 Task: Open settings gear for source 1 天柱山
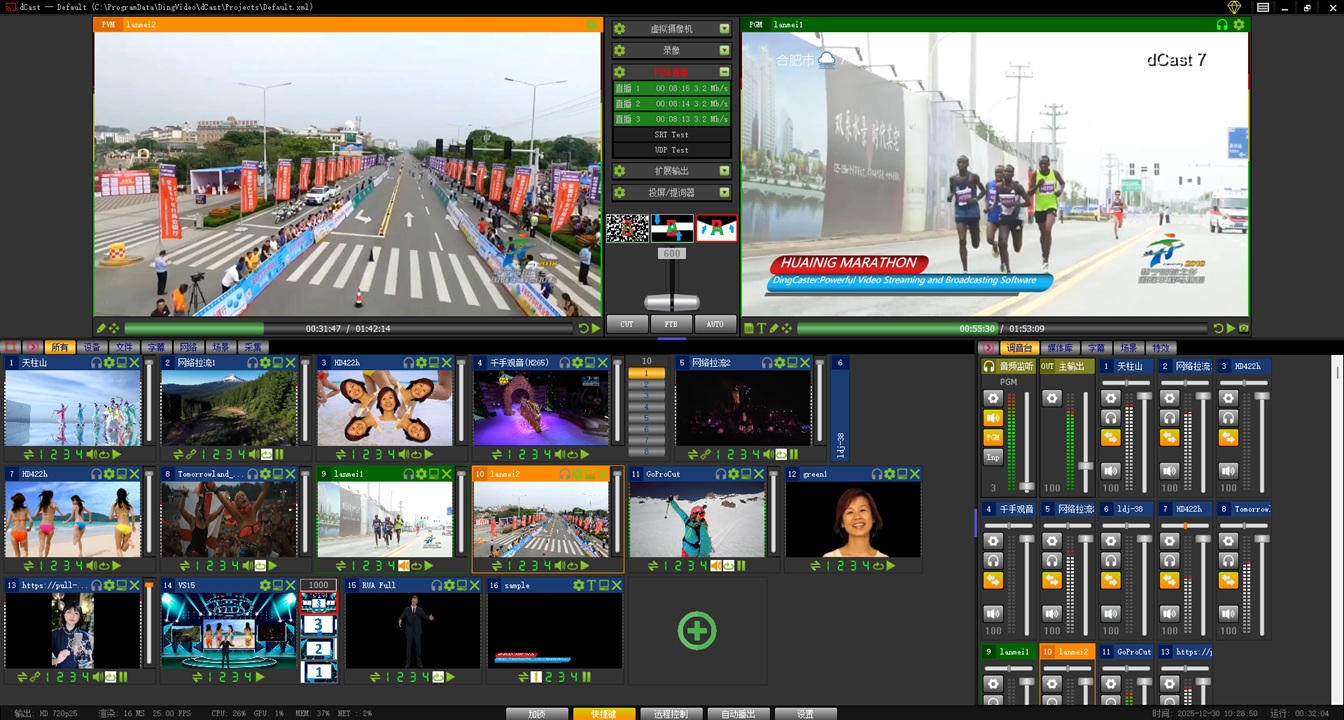(x=109, y=363)
